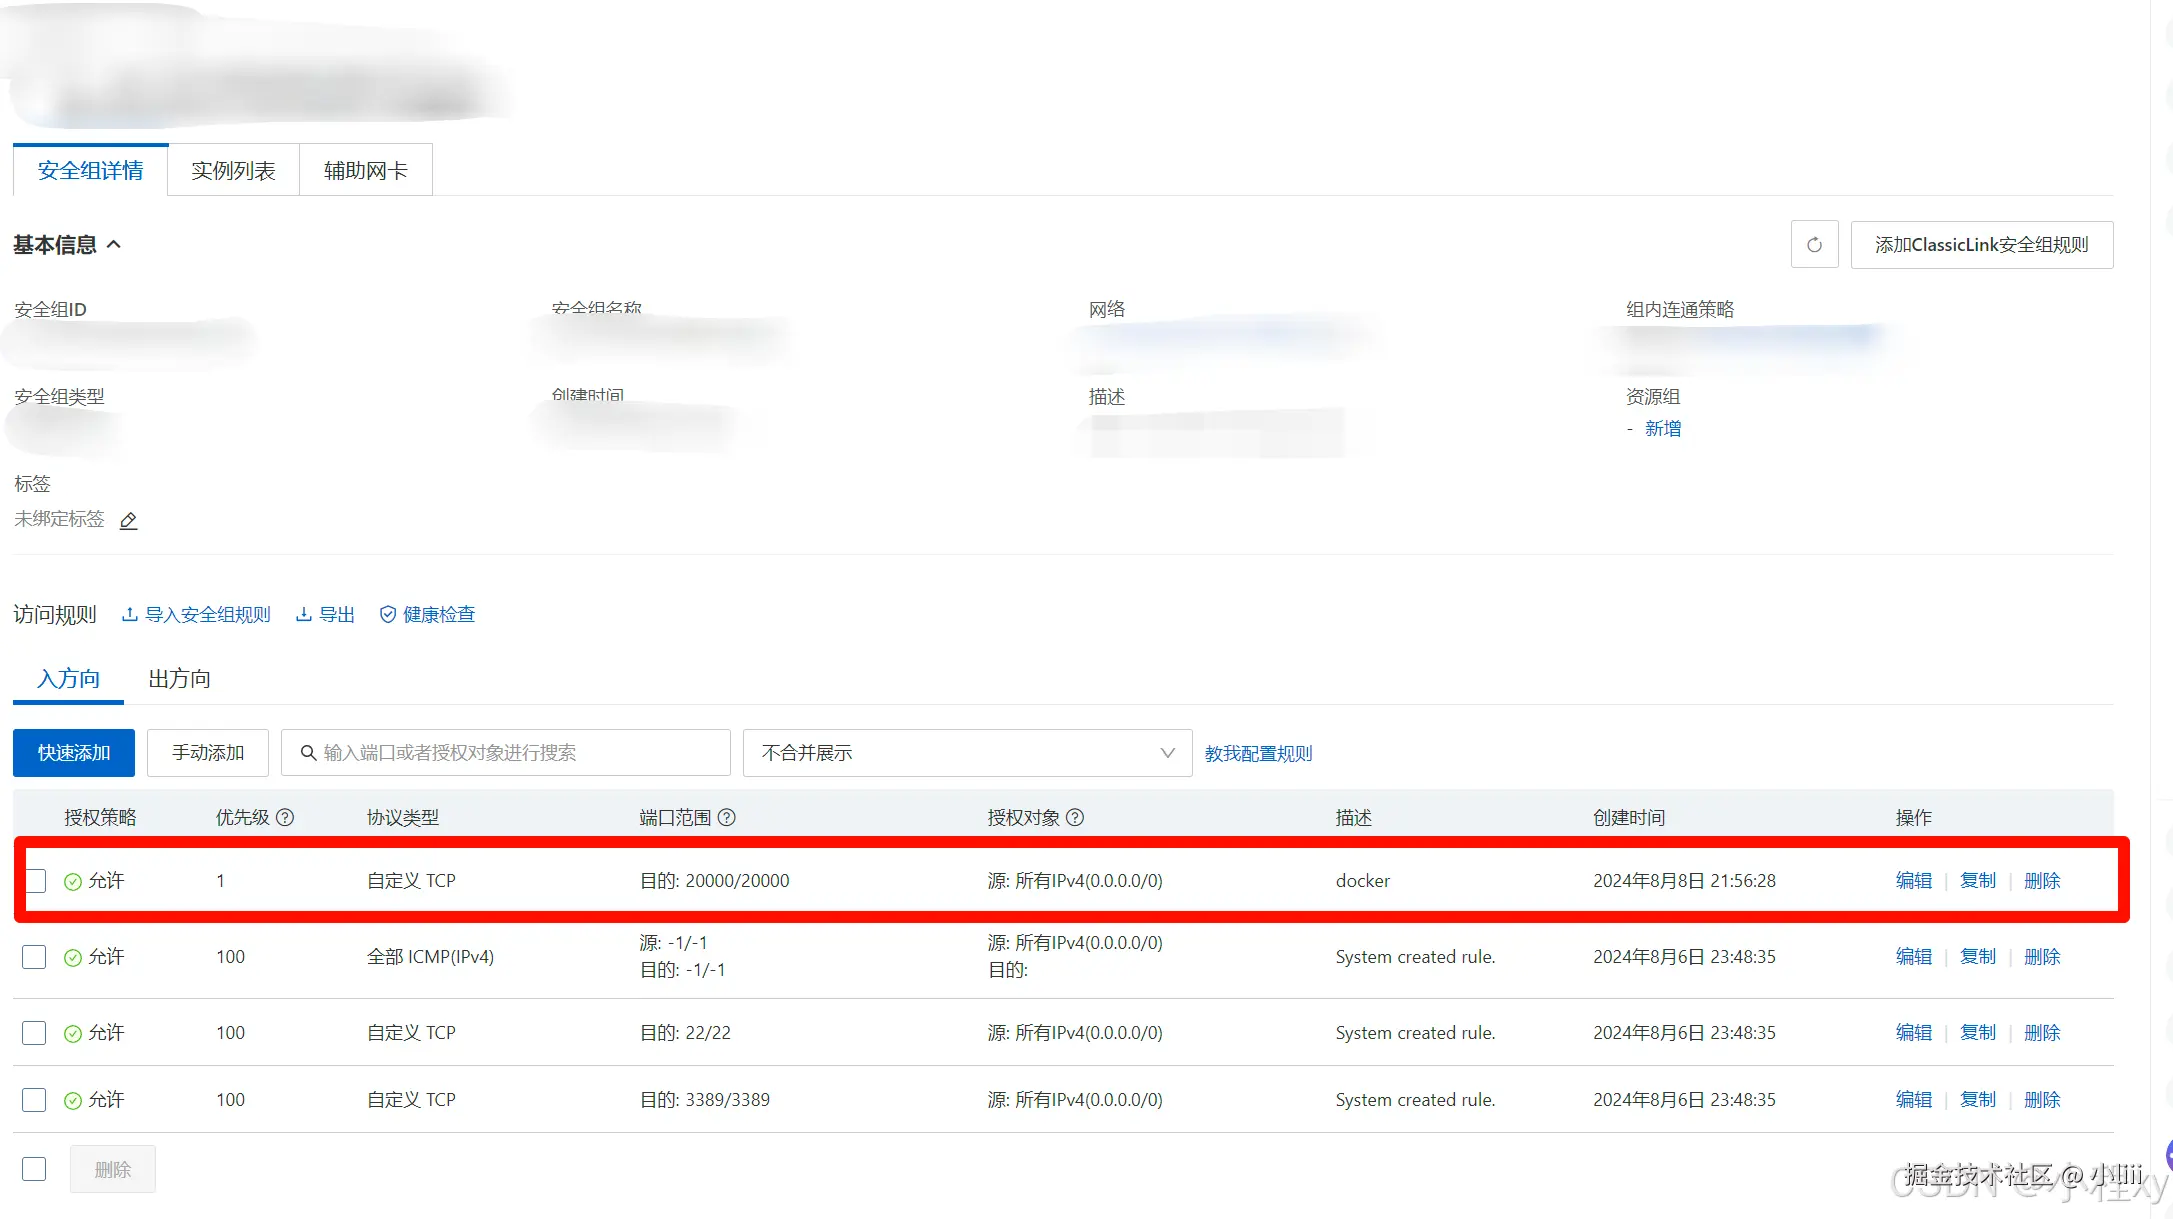This screenshot has width=2173, height=1219.
Task: Switch to the 出方向 tab
Action: point(179,679)
